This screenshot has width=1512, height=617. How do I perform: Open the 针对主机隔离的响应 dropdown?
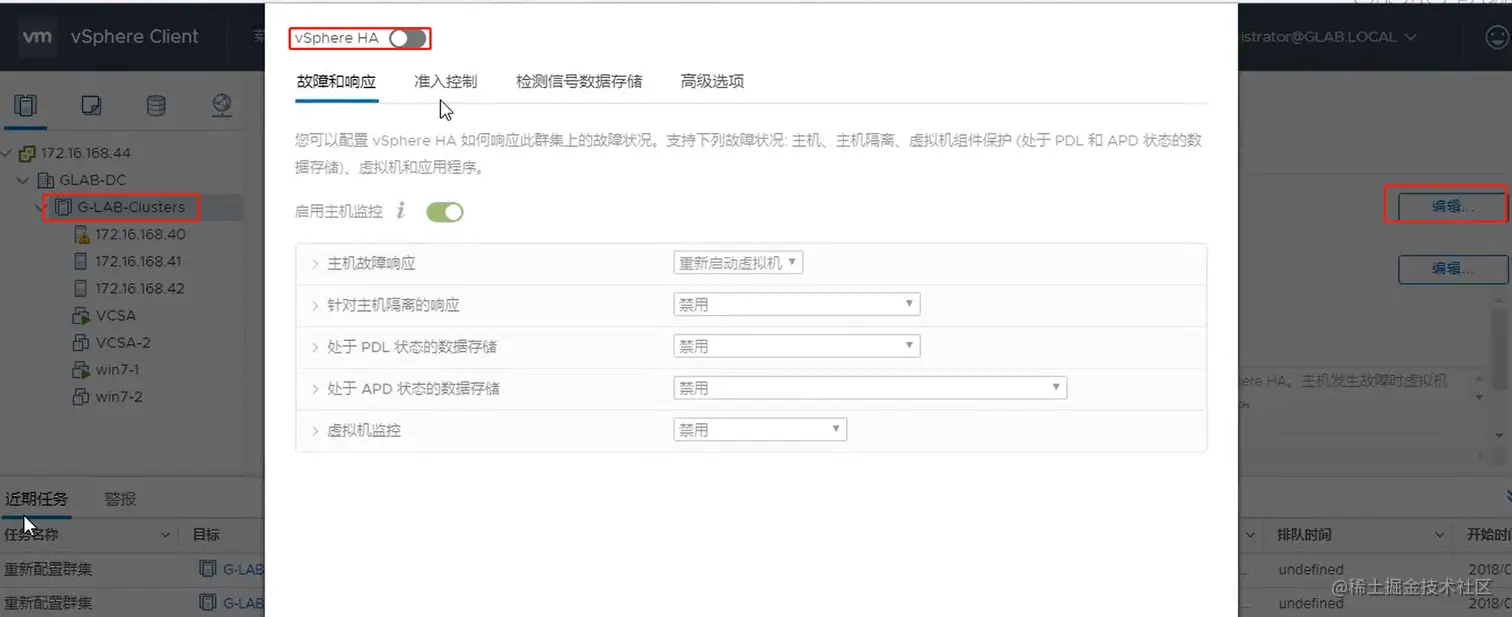(x=797, y=304)
